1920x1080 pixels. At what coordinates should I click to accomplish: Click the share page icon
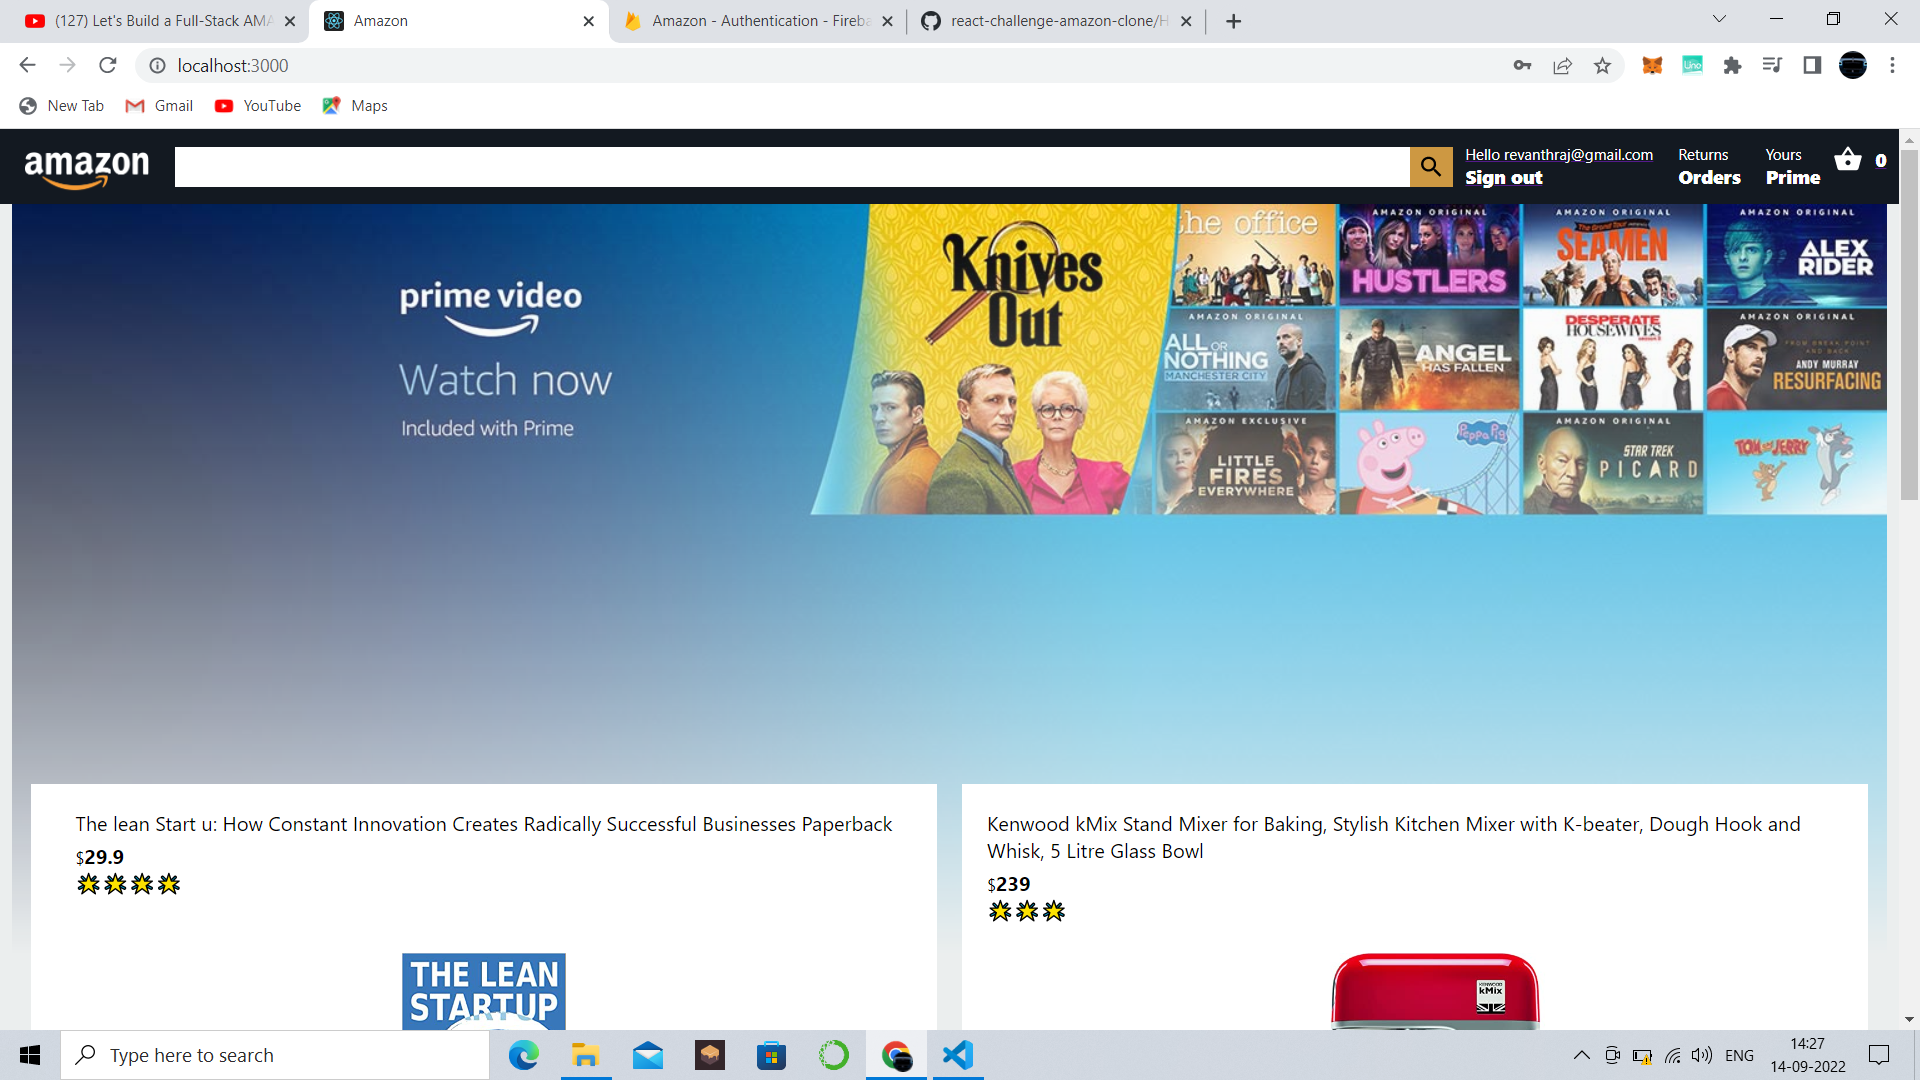(x=1562, y=66)
